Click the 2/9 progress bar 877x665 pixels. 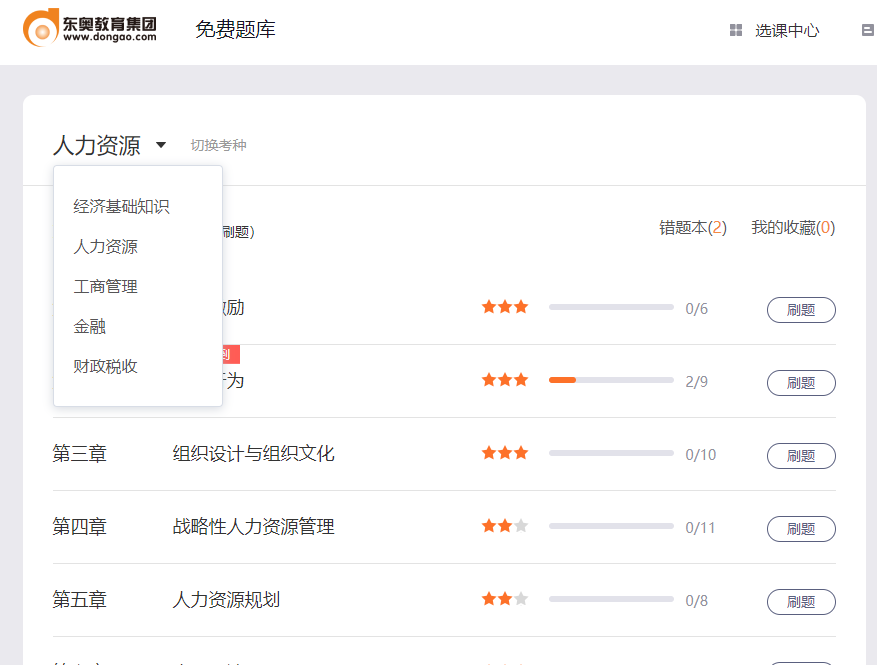(x=610, y=380)
